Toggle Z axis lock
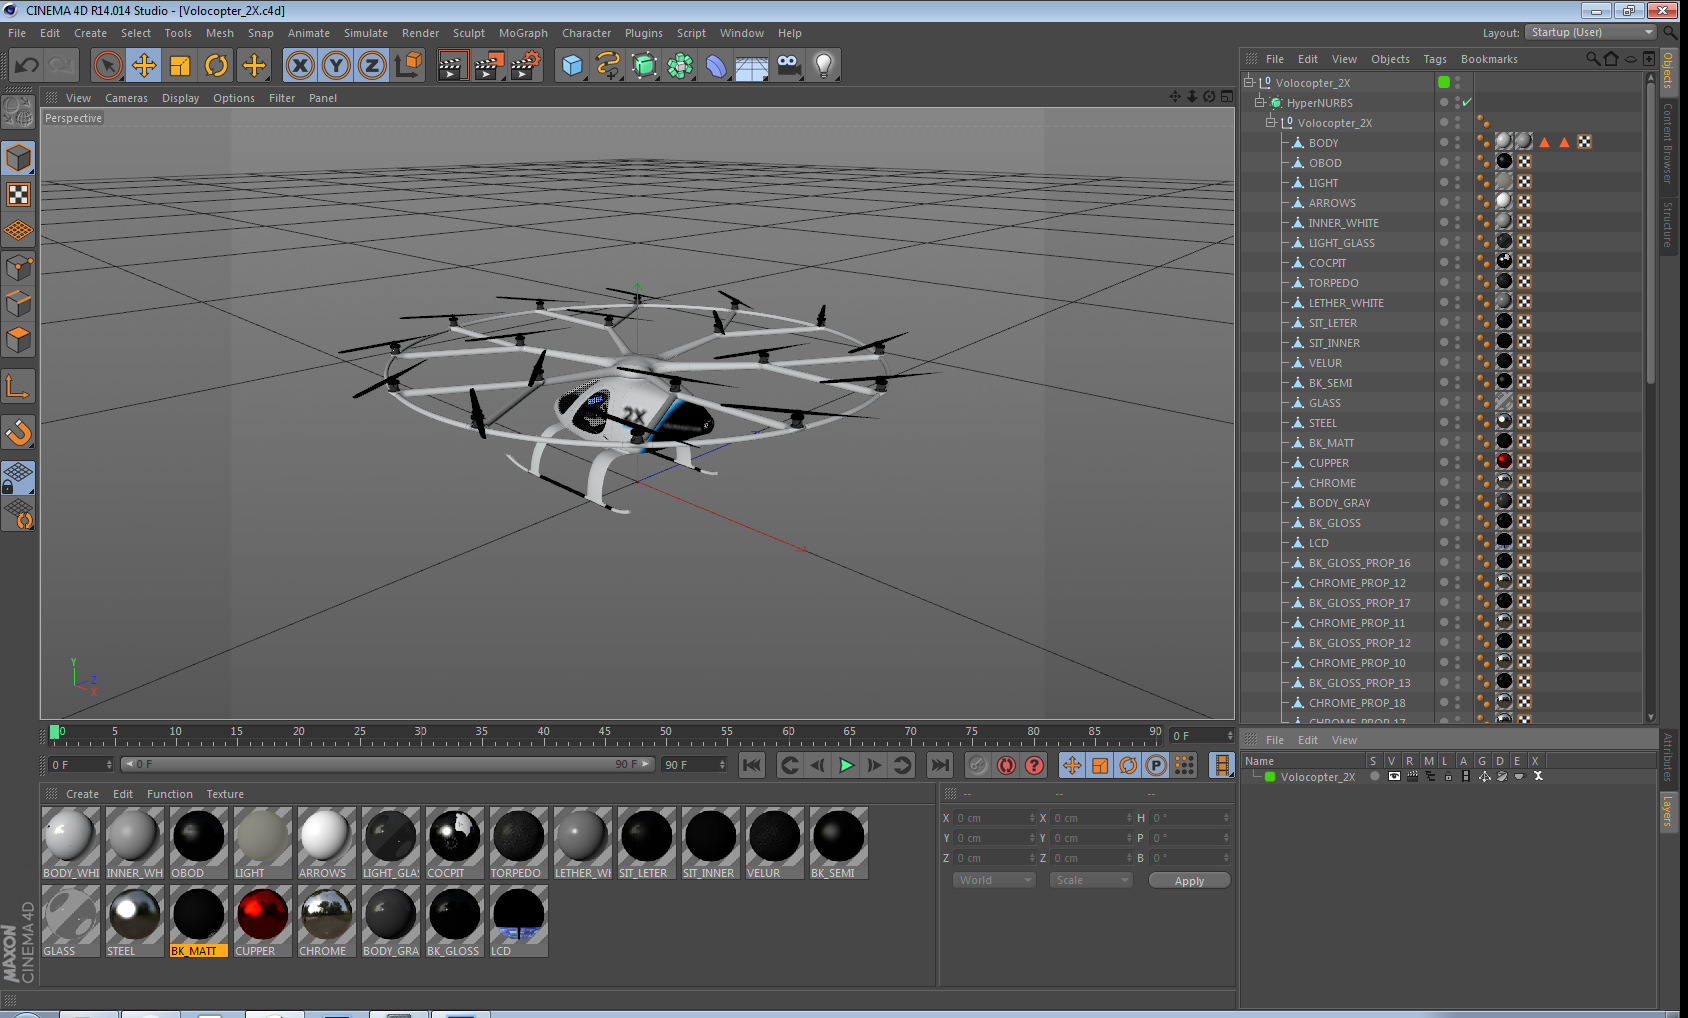 coord(372,66)
